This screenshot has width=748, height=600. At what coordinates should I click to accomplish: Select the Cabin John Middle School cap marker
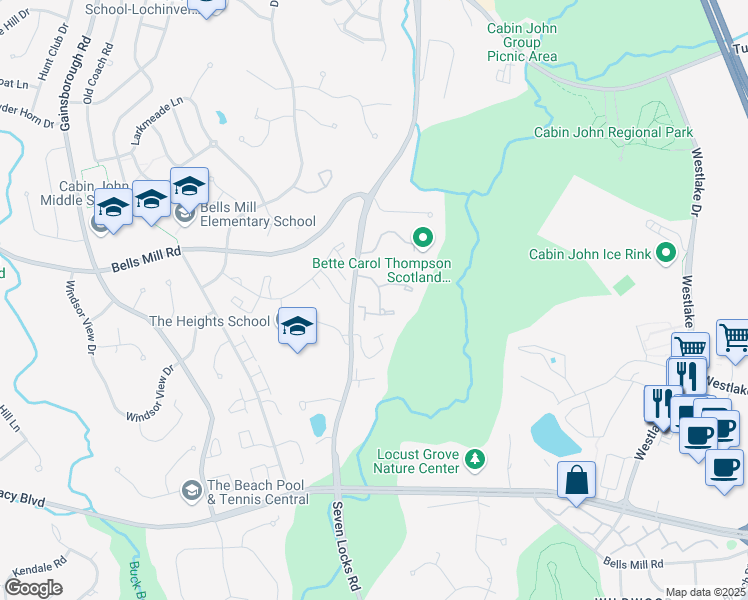pyautogui.click(x=113, y=210)
